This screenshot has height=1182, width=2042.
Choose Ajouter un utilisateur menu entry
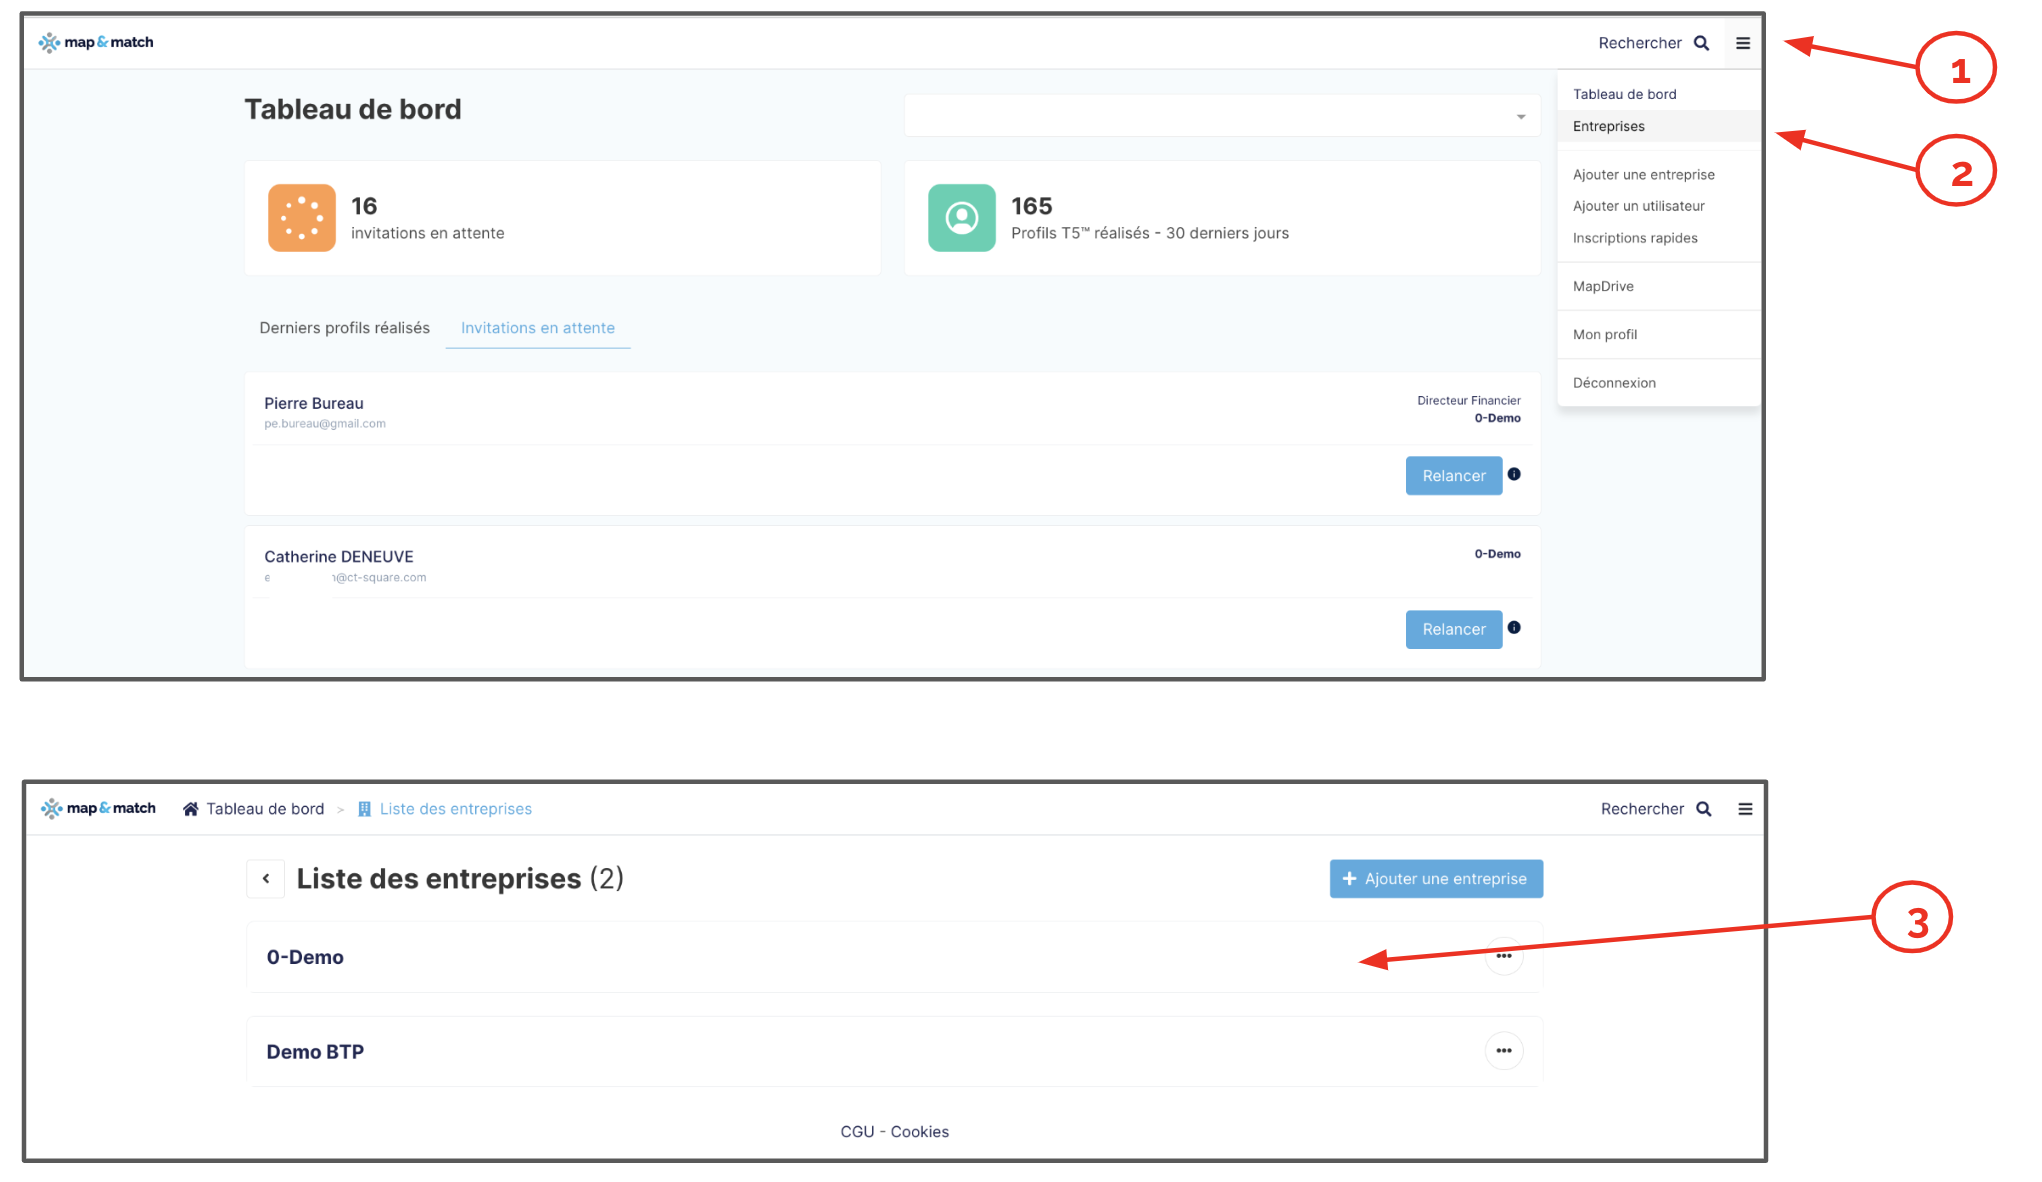(1638, 206)
